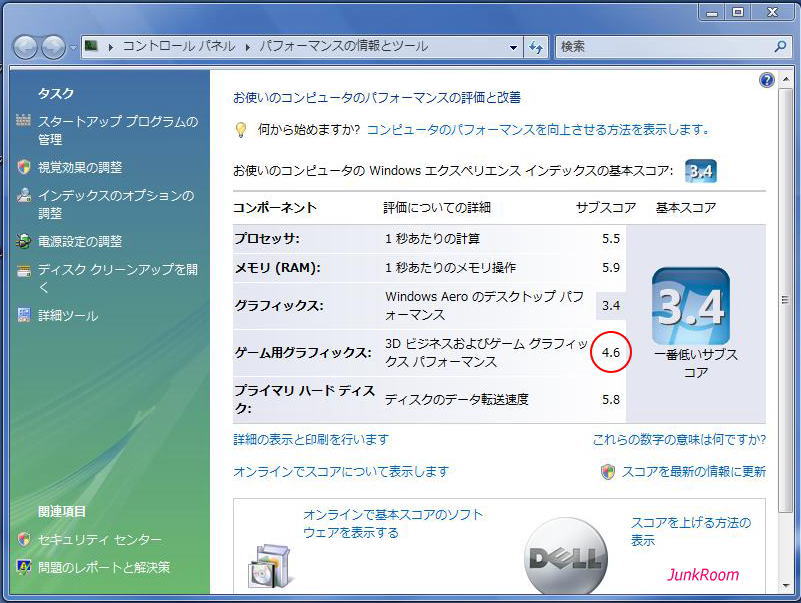
Task: Open 電源設定の調整 task link
Action: pos(80,241)
